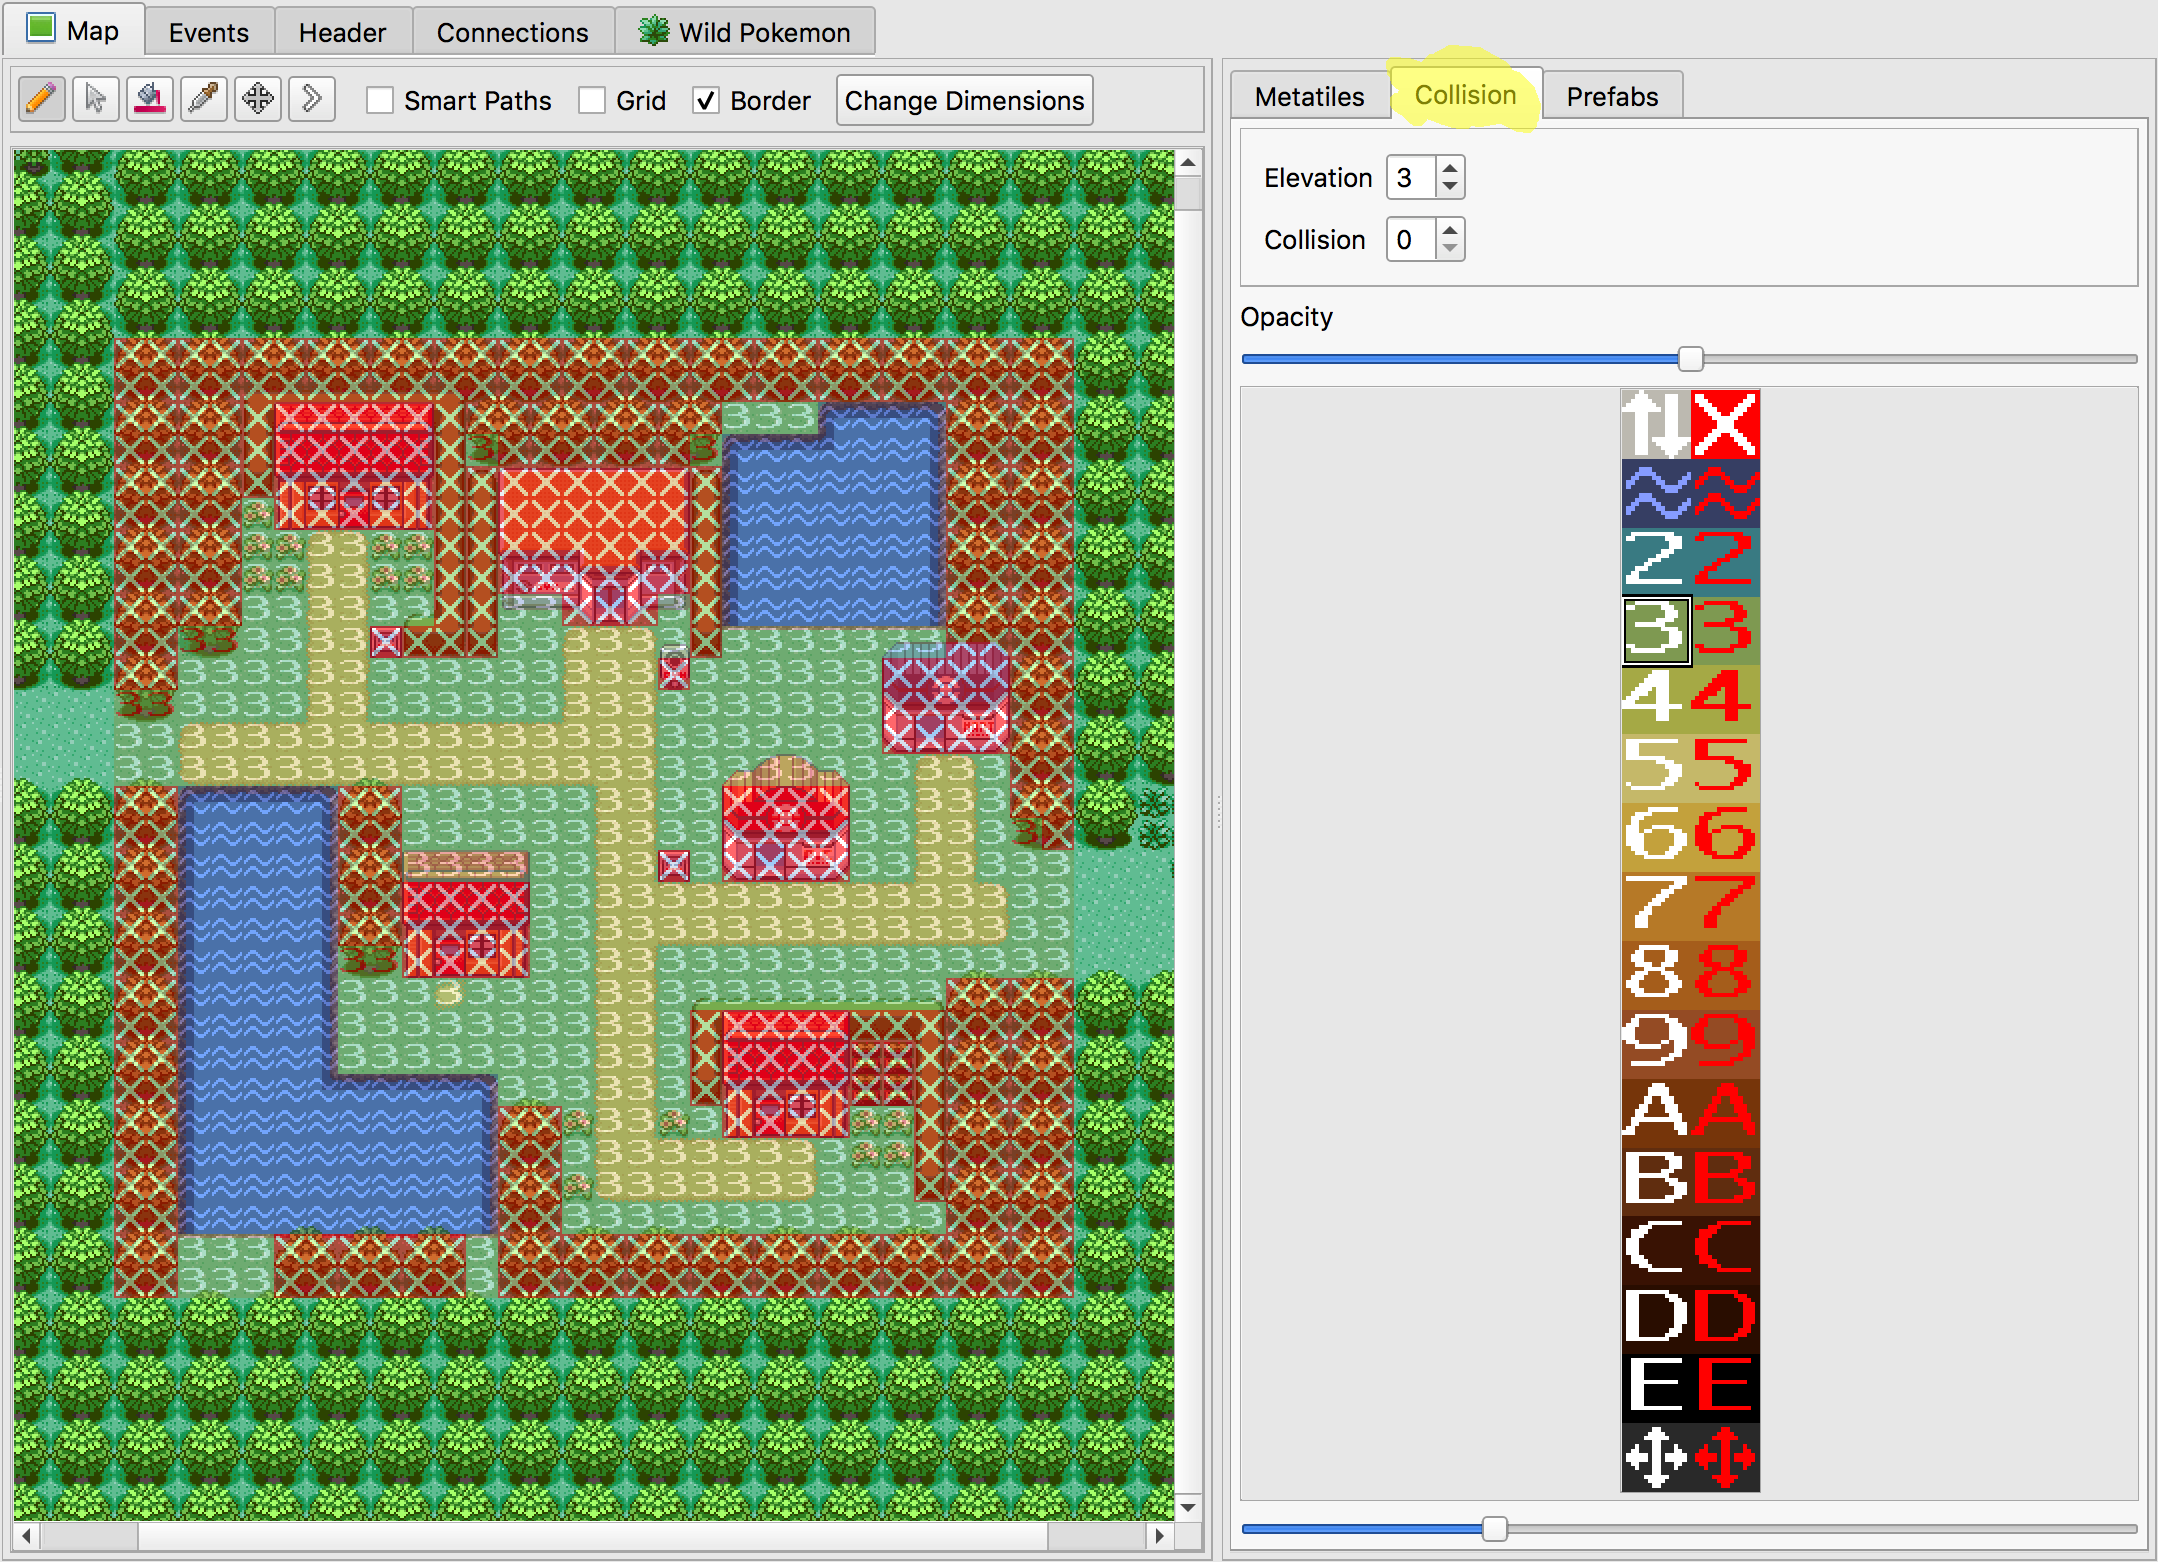Image resolution: width=2158 pixels, height=1562 pixels.
Task: Click the map vertical scrollbar up arrow
Action: (x=1188, y=162)
